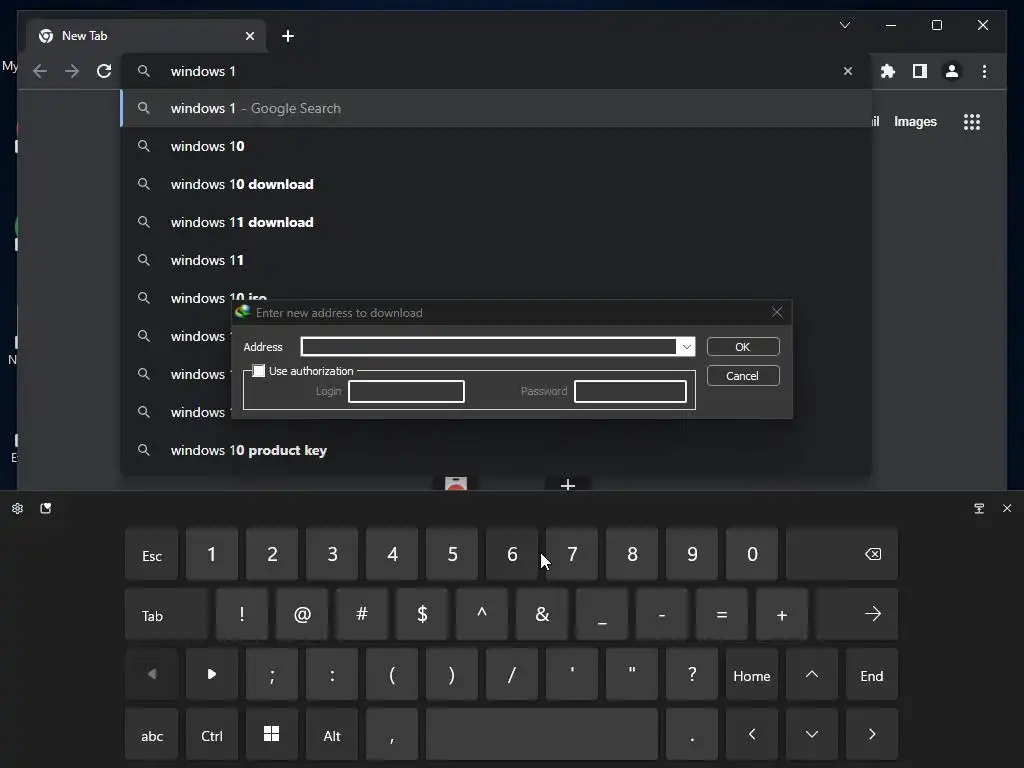Tap the down arrow key
Screen dimensions: 1024x768
click(x=812, y=735)
